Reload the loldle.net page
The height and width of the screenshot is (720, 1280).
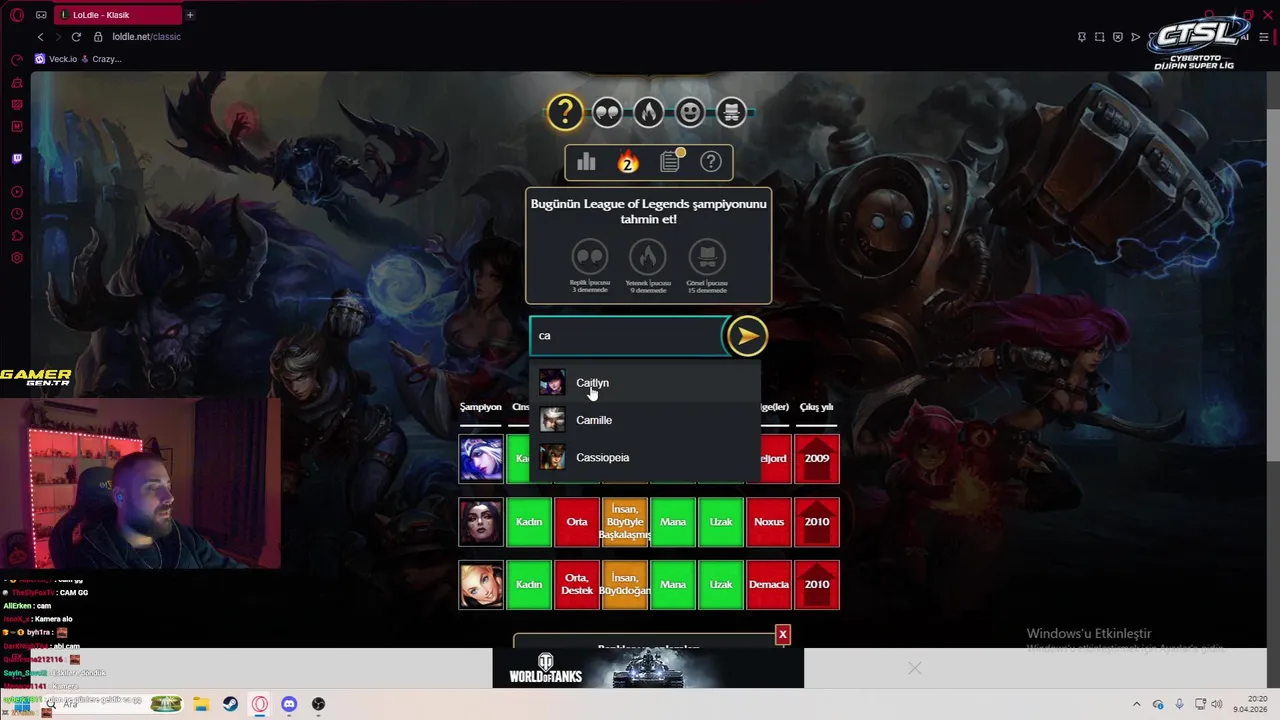[x=76, y=37]
